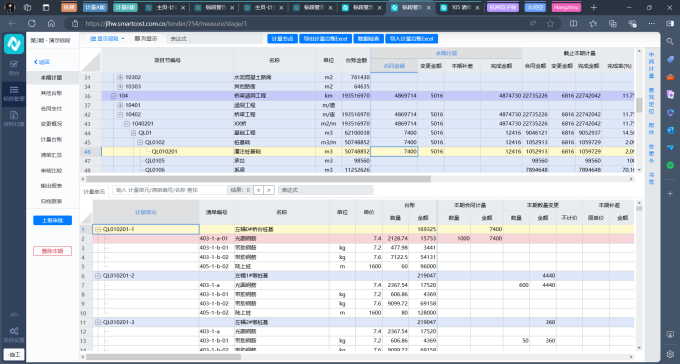Expand the 10401 tree node

point(120,105)
